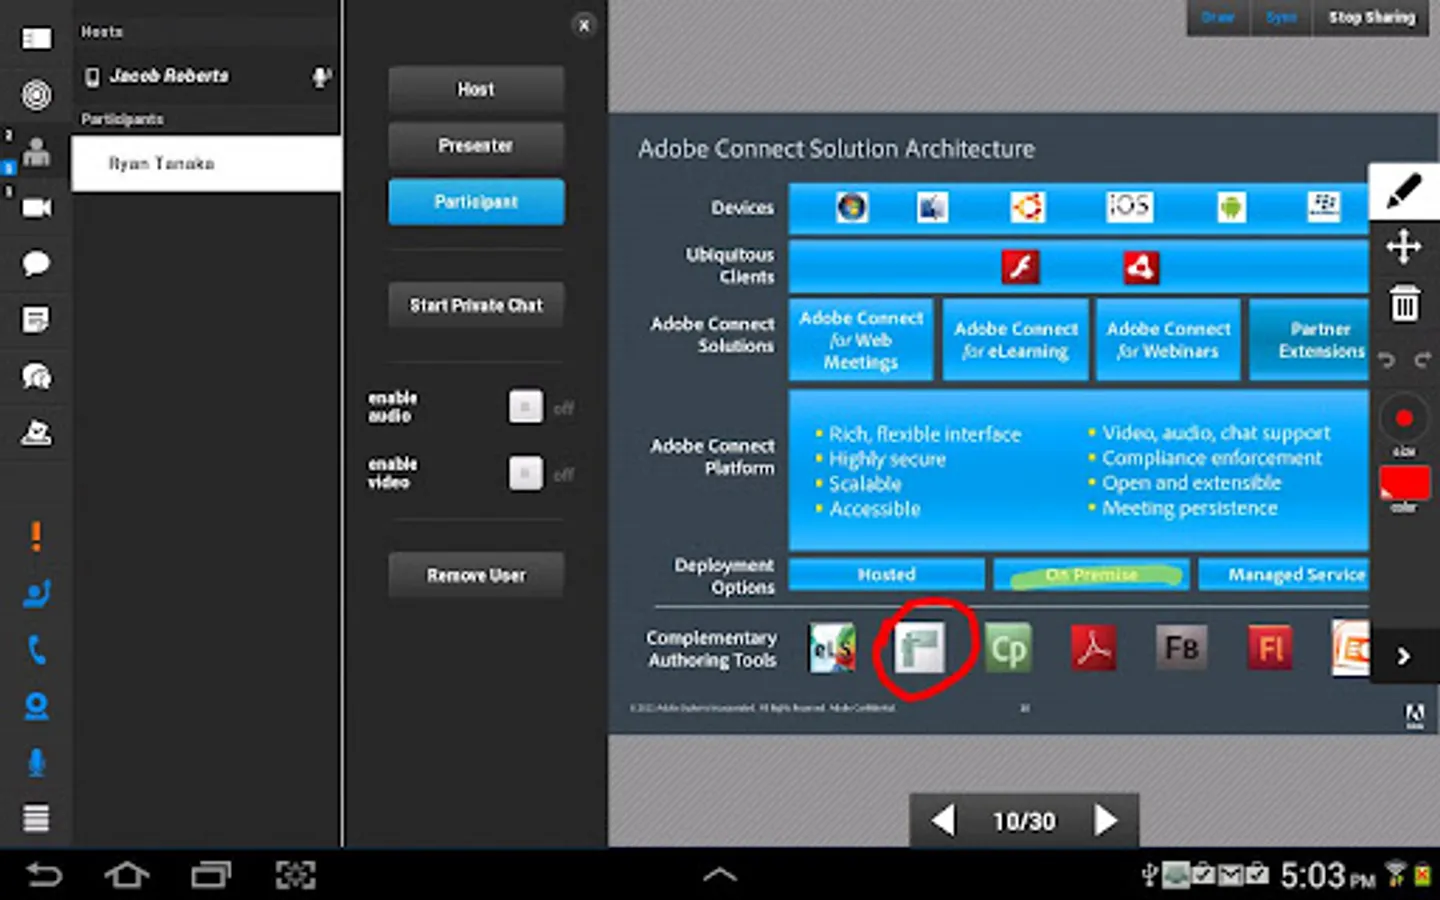Set role to Presenter

coord(476,146)
